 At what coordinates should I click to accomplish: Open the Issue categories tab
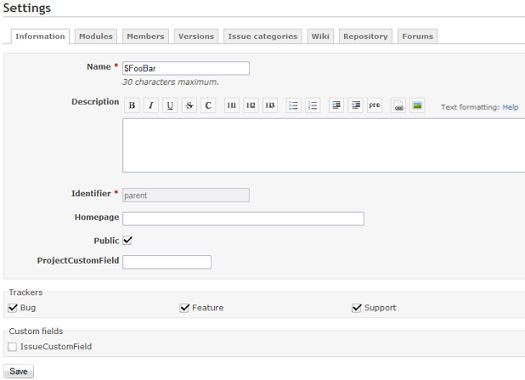click(x=263, y=36)
